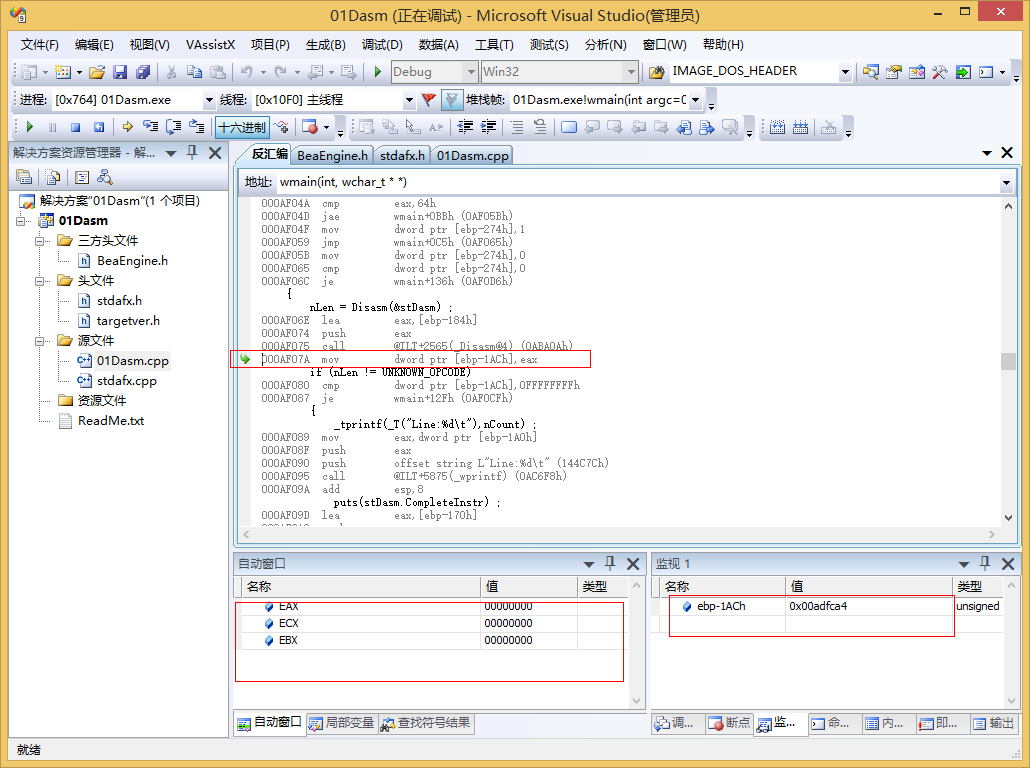Expand the IMAGE_DOS_HEADER find combo box
The image size is (1030, 768).
point(845,72)
